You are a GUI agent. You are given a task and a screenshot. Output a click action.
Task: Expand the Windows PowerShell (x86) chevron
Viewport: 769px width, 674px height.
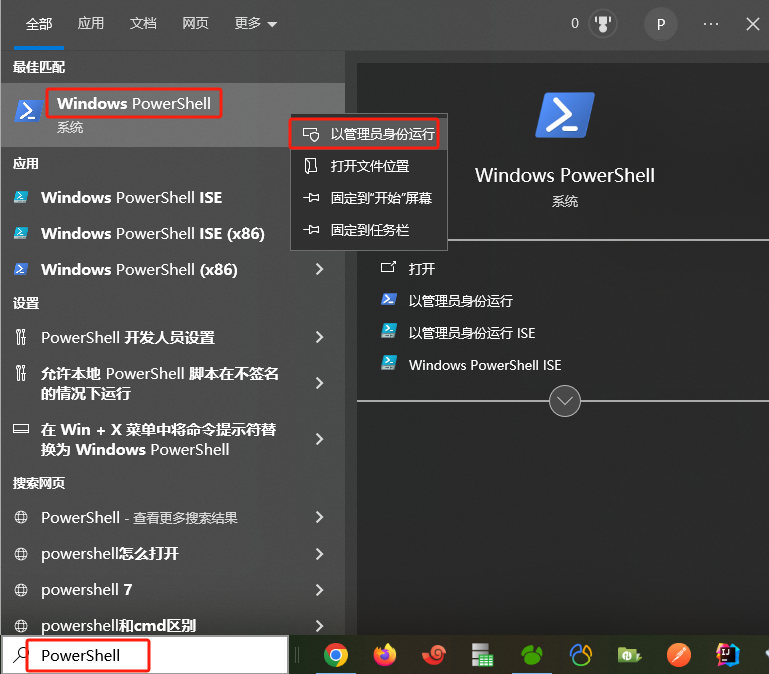click(319, 269)
